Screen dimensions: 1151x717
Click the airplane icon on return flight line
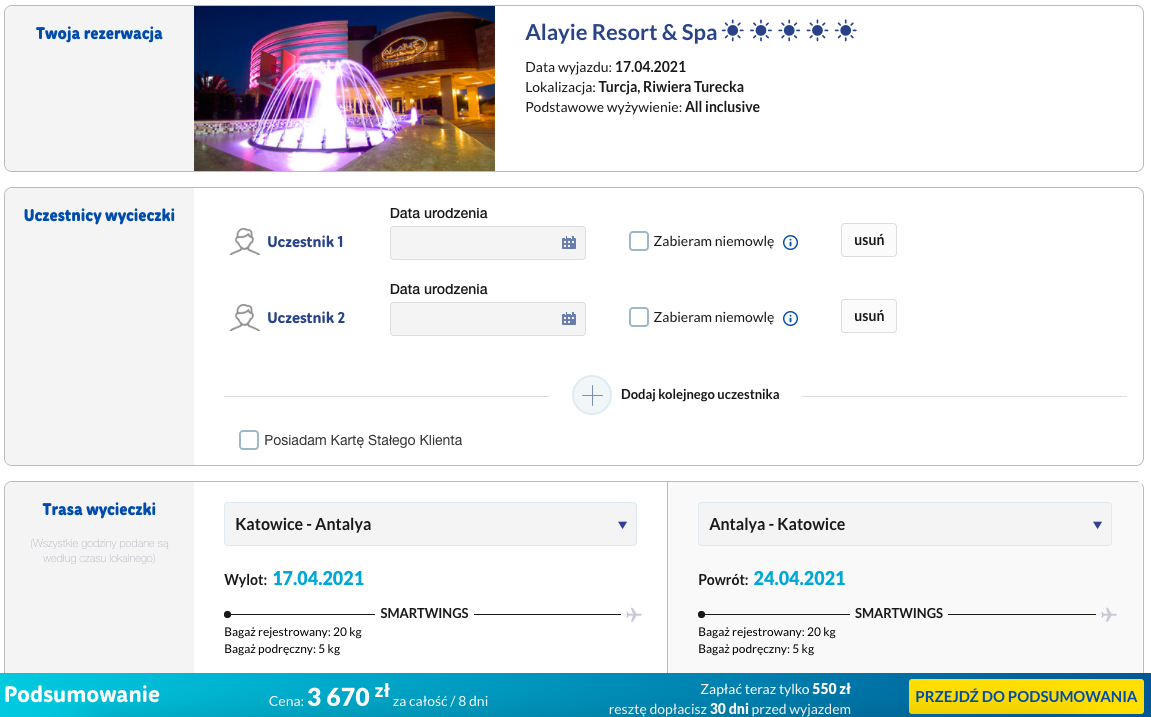coord(1108,614)
